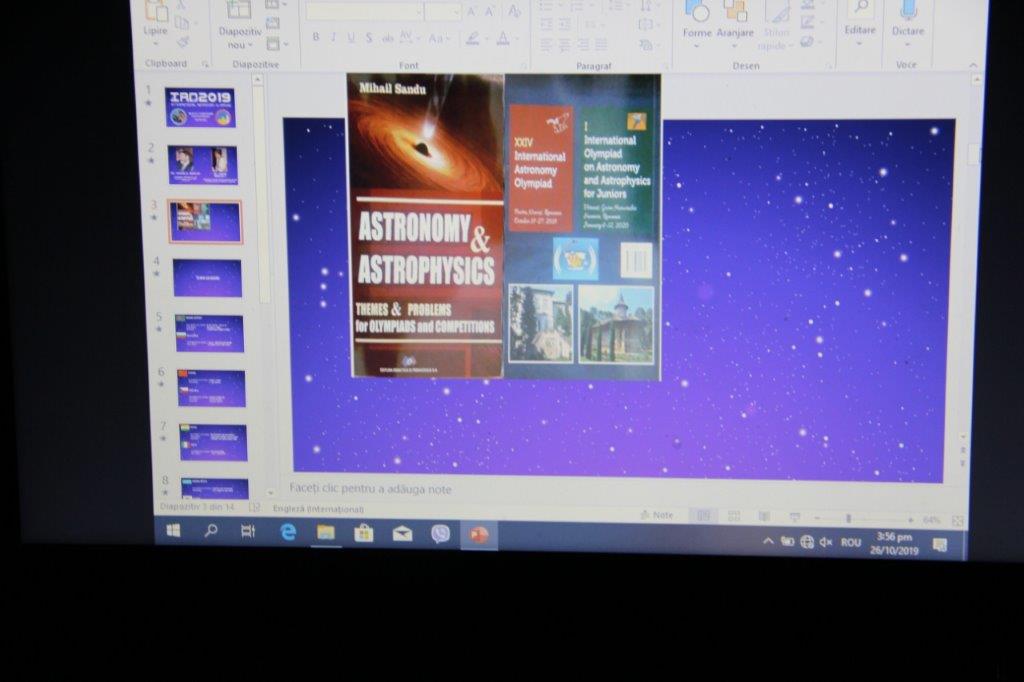The width and height of the screenshot is (1024, 682).
Task: Open the font size combo box
Action: [x=443, y=11]
